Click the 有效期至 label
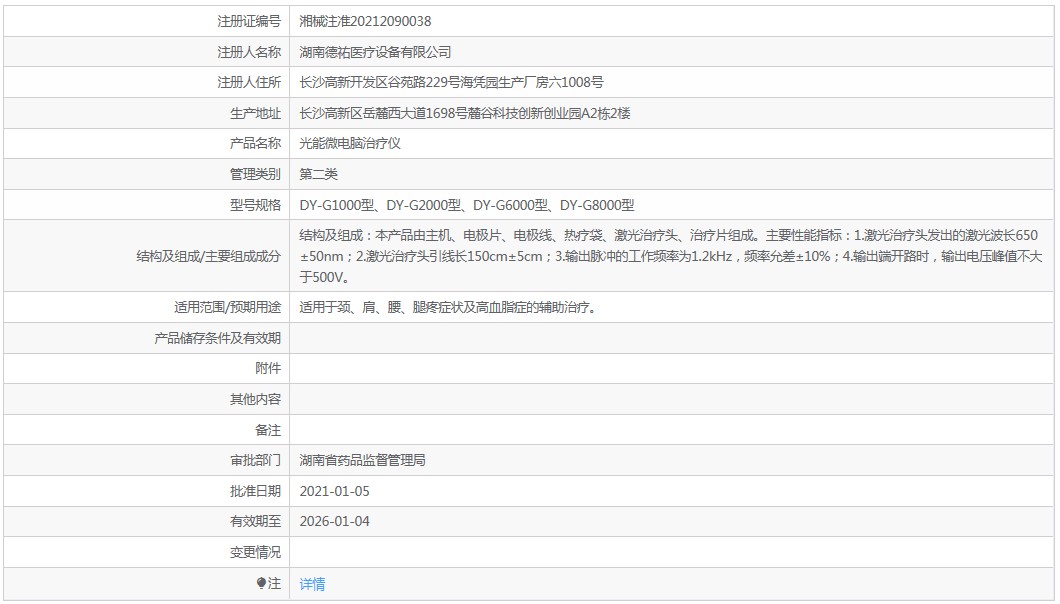Screen dimensions: 1060x604 pos(255,521)
